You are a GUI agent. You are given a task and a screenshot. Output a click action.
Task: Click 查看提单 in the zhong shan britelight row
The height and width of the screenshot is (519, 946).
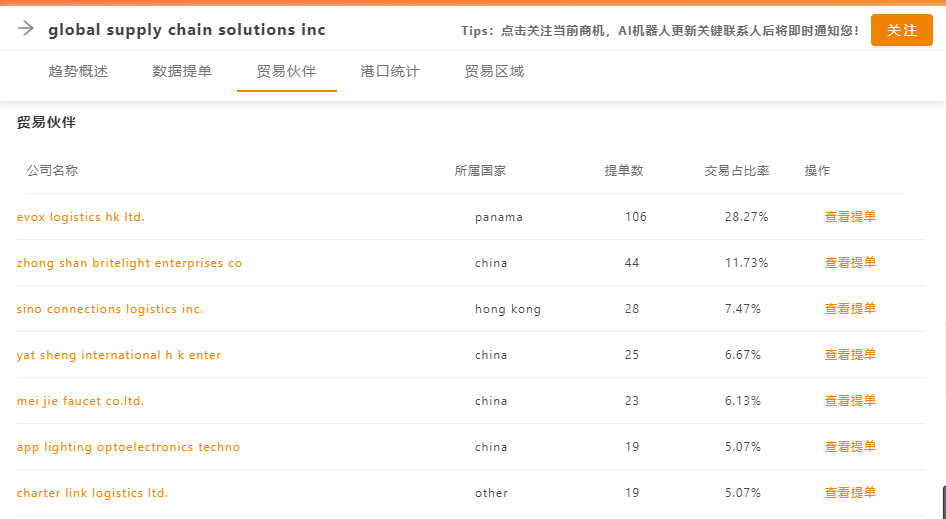[x=850, y=263]
